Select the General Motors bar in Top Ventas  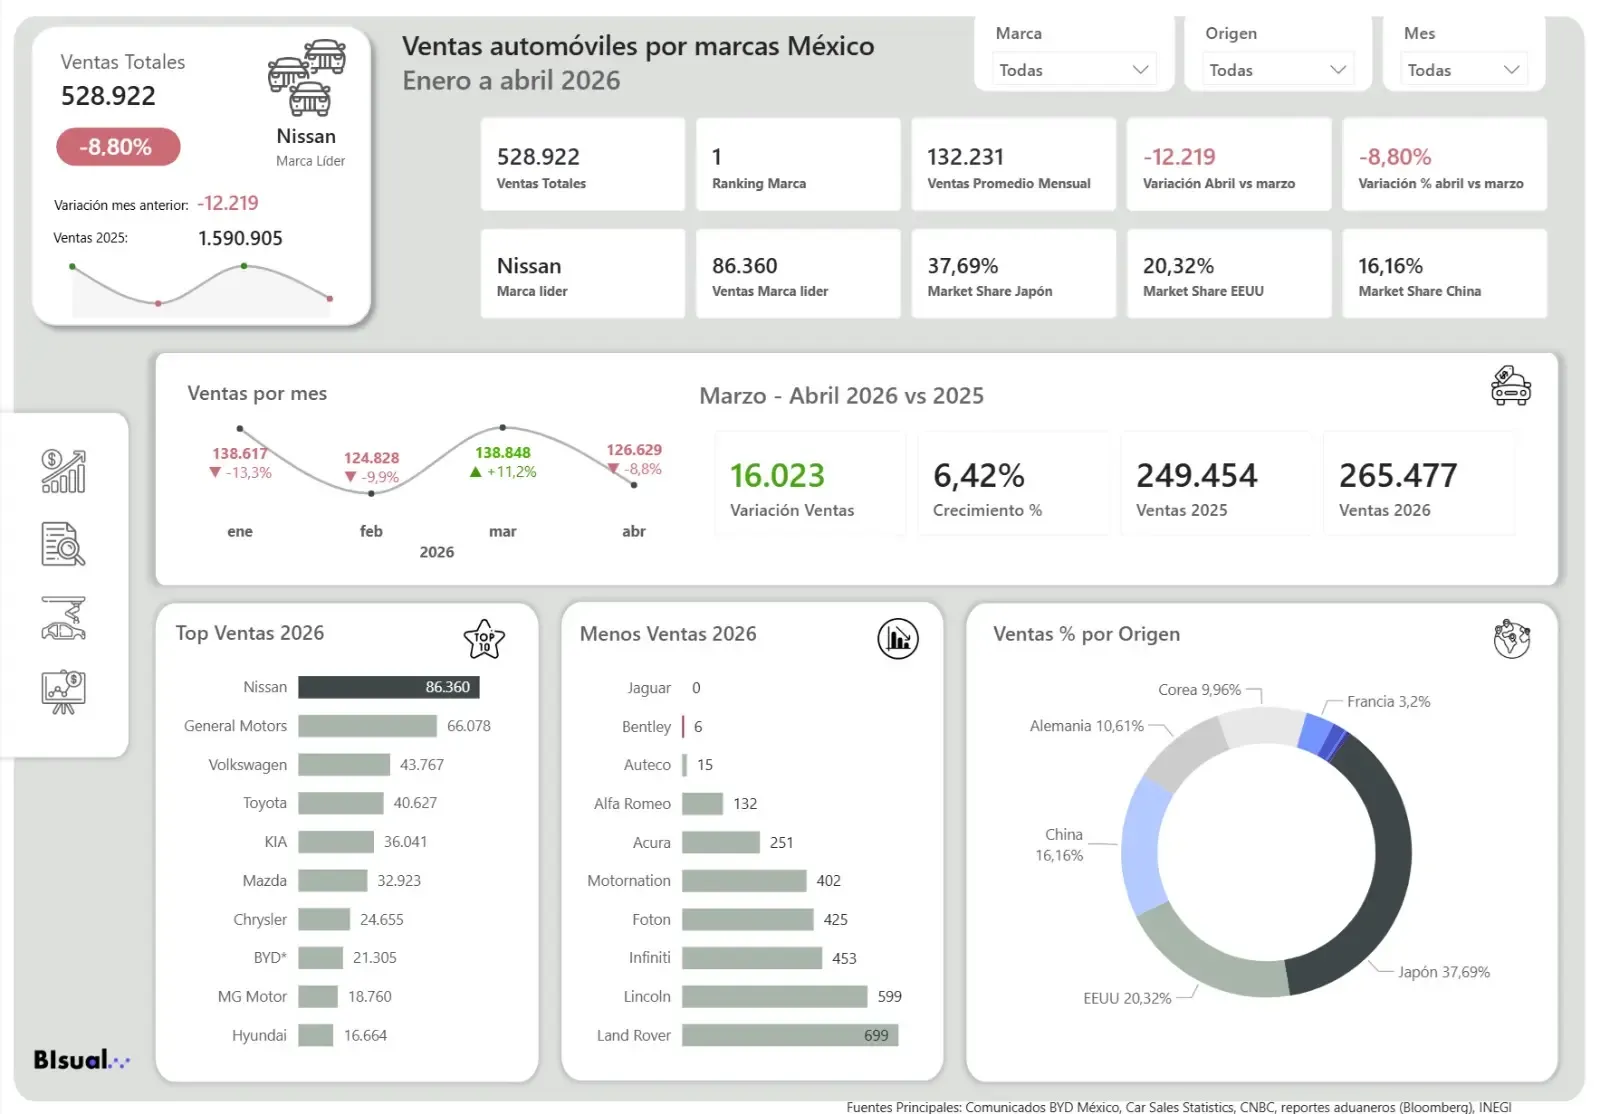367,726
